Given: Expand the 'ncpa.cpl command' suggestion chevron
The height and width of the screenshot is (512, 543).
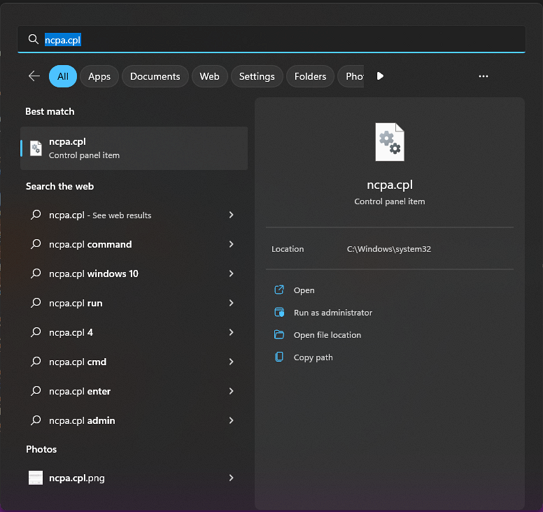Looking at the screenshot, I should point(231,244).
